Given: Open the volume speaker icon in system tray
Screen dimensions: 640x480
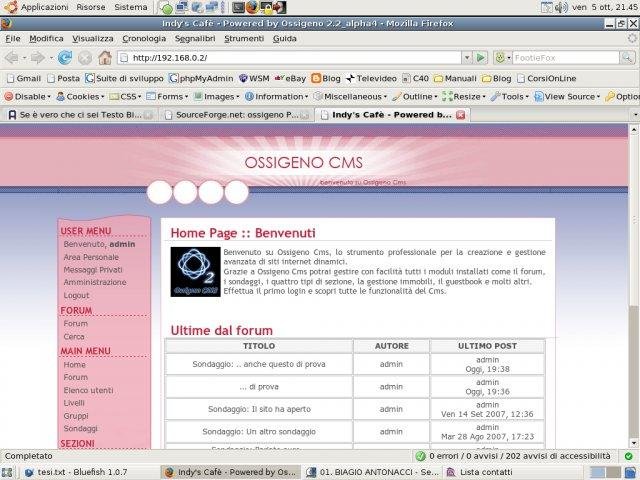Looking at the screenshot, I should pyautogui.click(x=561, y=7).
